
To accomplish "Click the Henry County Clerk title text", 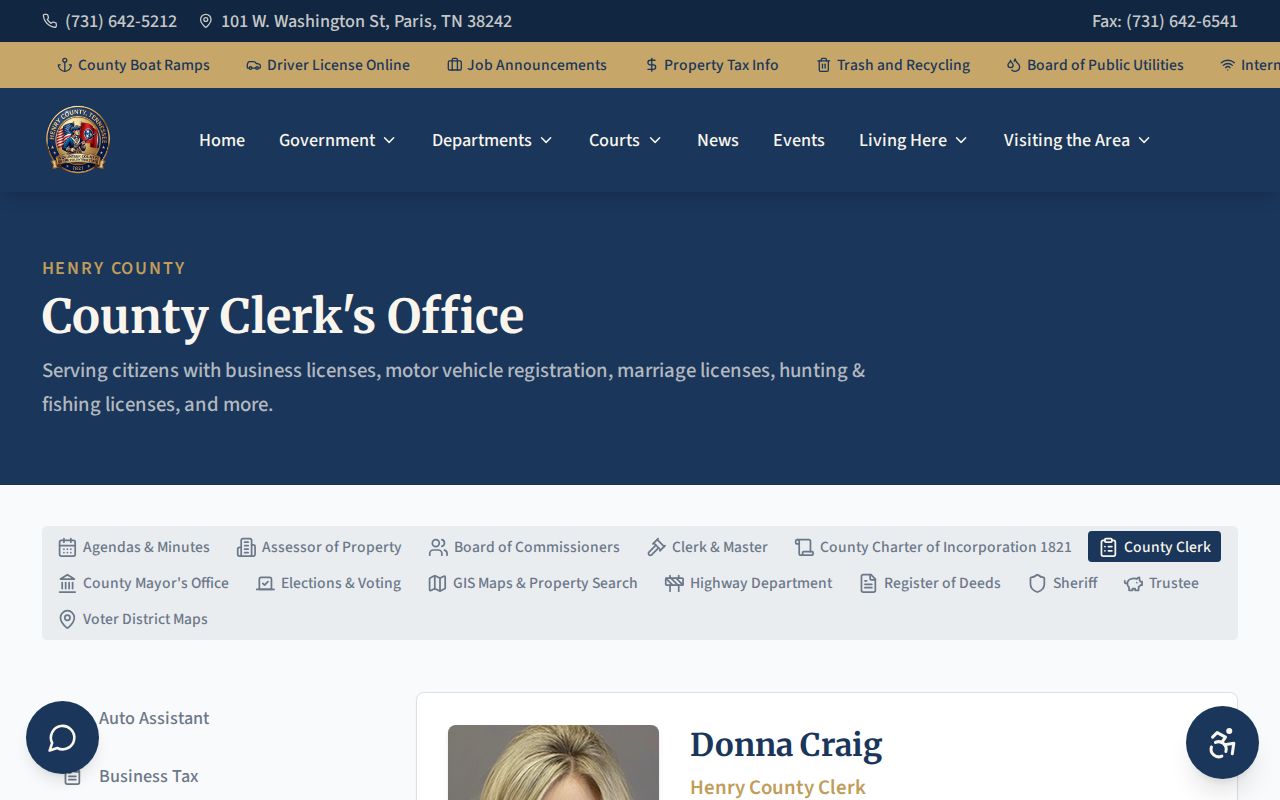I will point(778,787).
